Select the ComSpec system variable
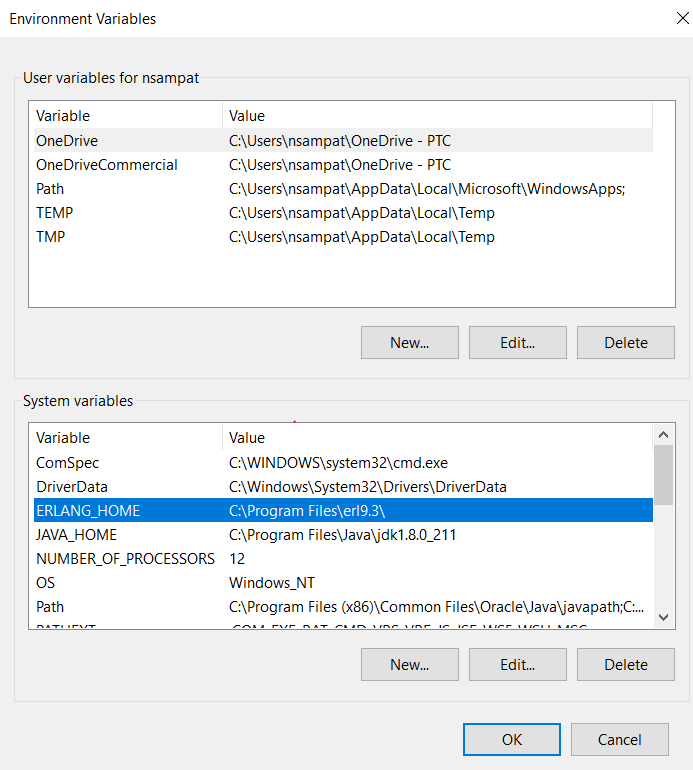The height and width of the screenshot is (770, 693). (67, 463)
